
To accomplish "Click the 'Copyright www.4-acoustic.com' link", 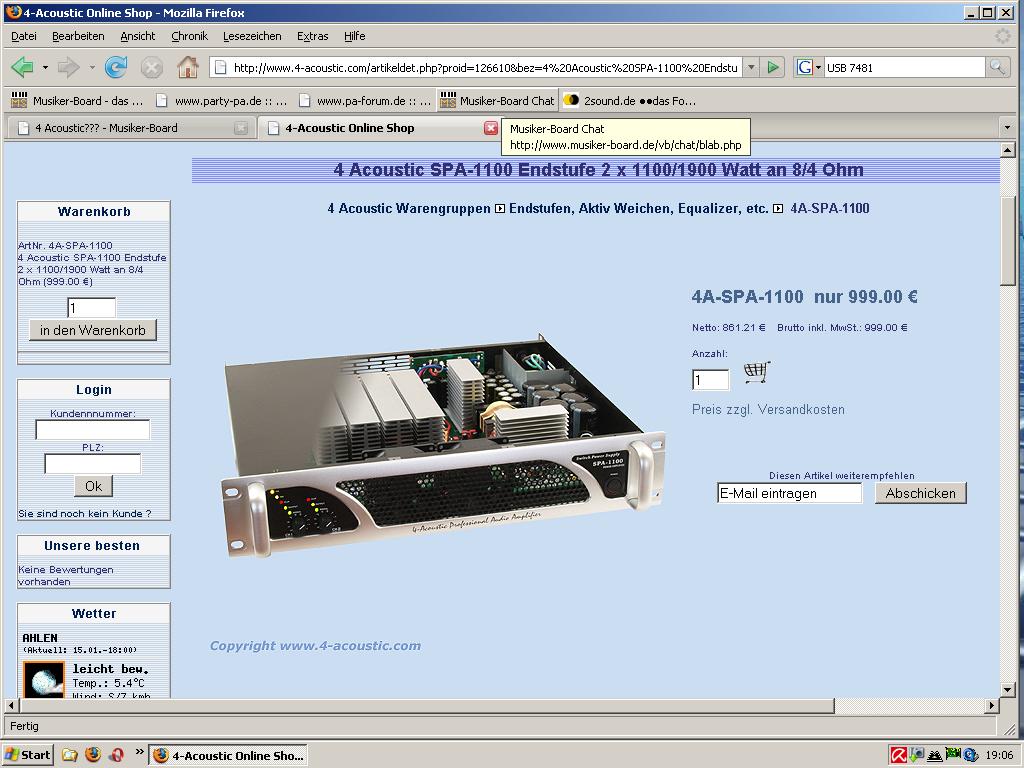I will (315, 645).
